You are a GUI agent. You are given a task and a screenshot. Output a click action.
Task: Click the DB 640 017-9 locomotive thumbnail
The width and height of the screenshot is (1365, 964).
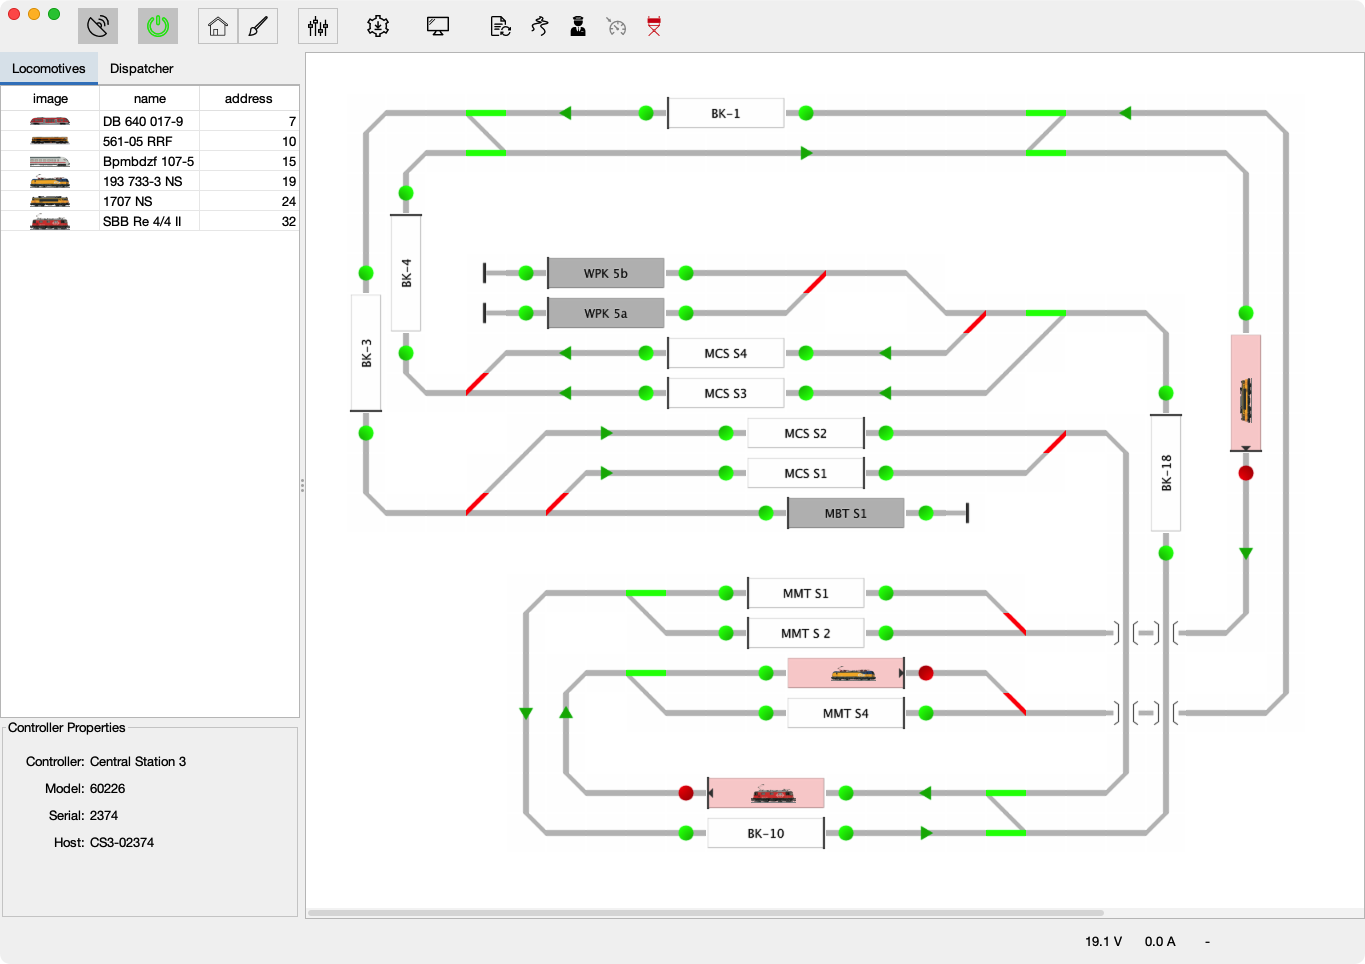(x=50, y=121)
